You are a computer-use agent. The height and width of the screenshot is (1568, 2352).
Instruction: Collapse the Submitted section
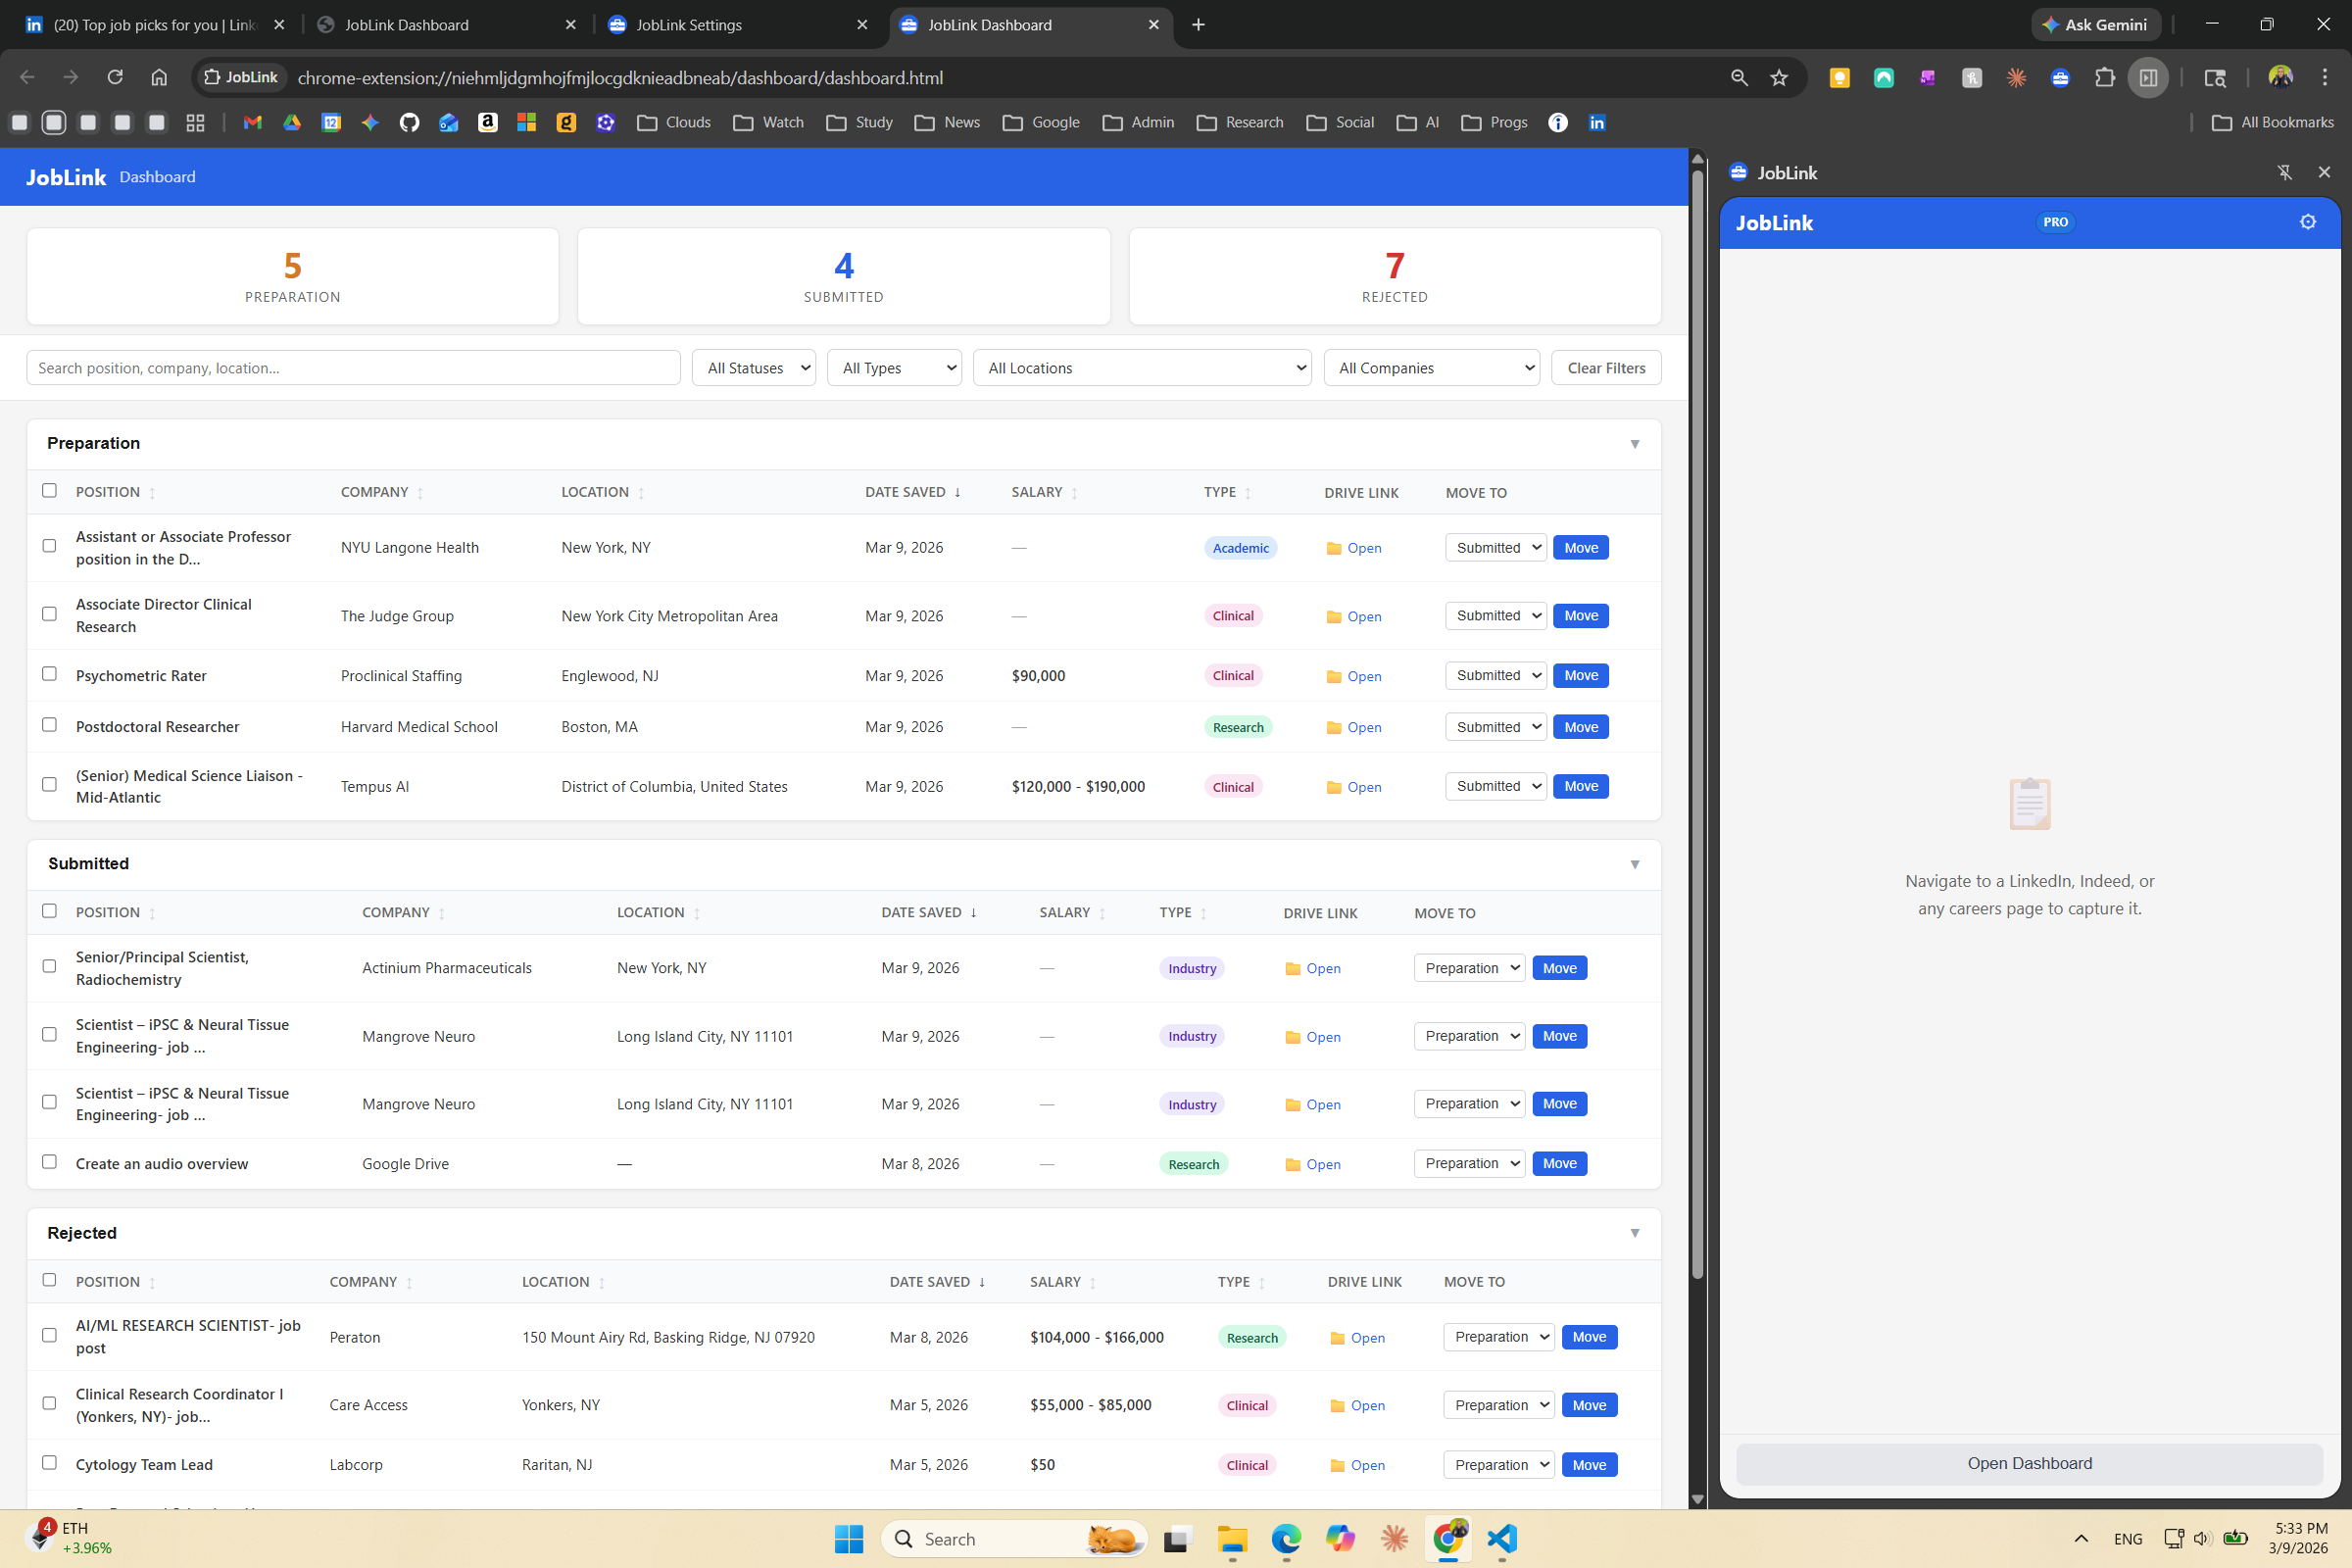[1635, 864]
